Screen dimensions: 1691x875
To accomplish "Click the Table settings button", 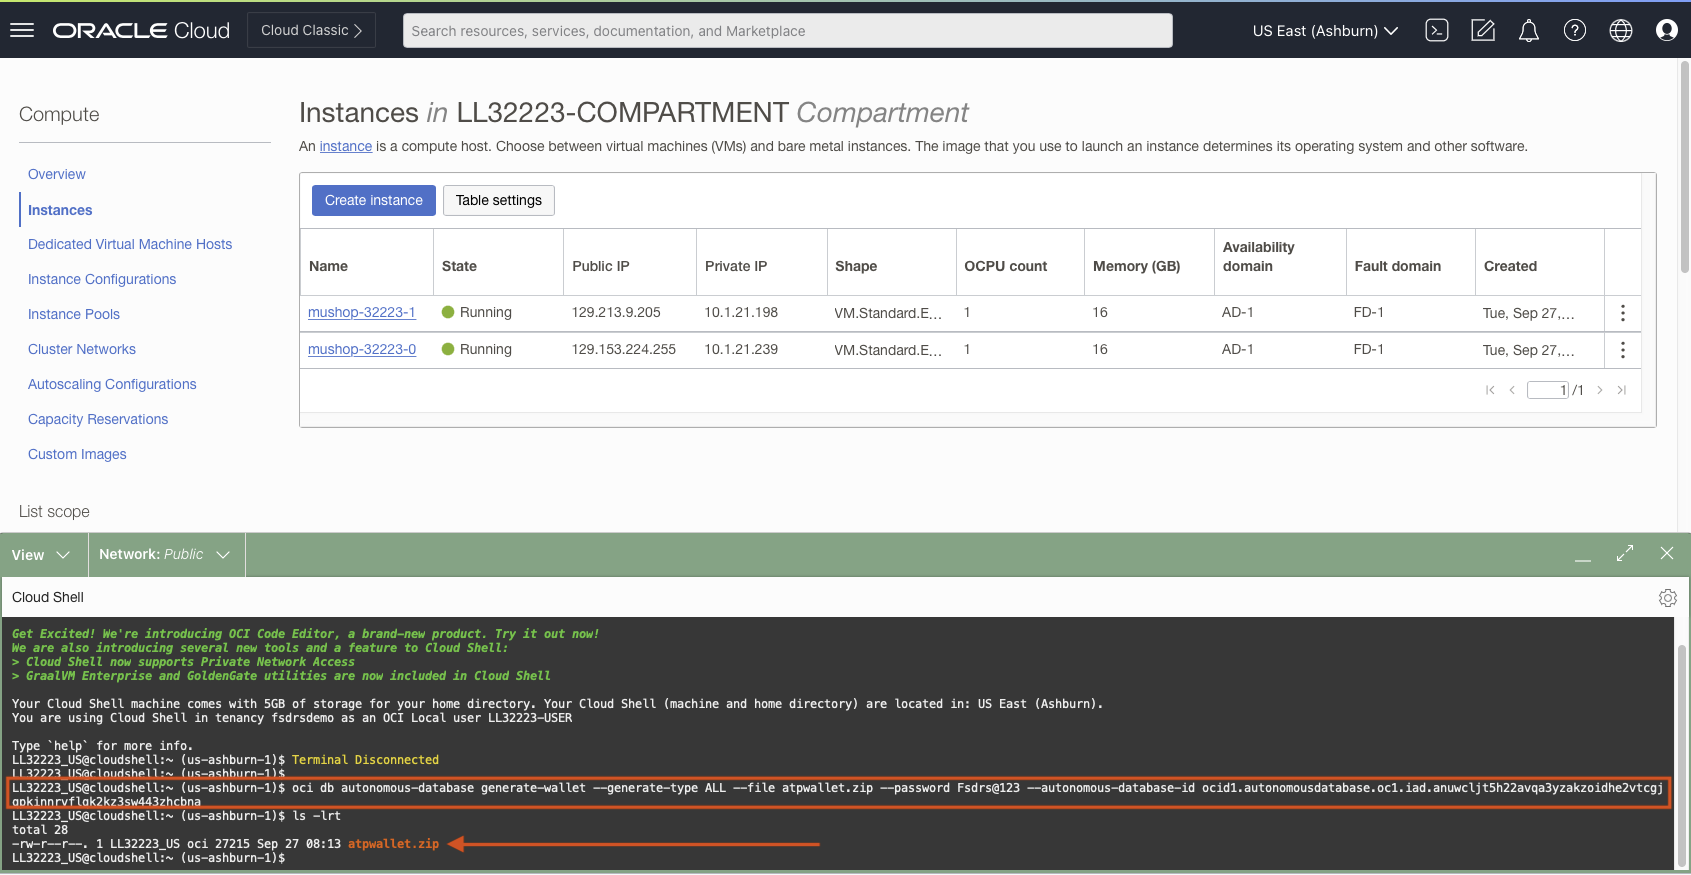I will (x=498, y=200).
